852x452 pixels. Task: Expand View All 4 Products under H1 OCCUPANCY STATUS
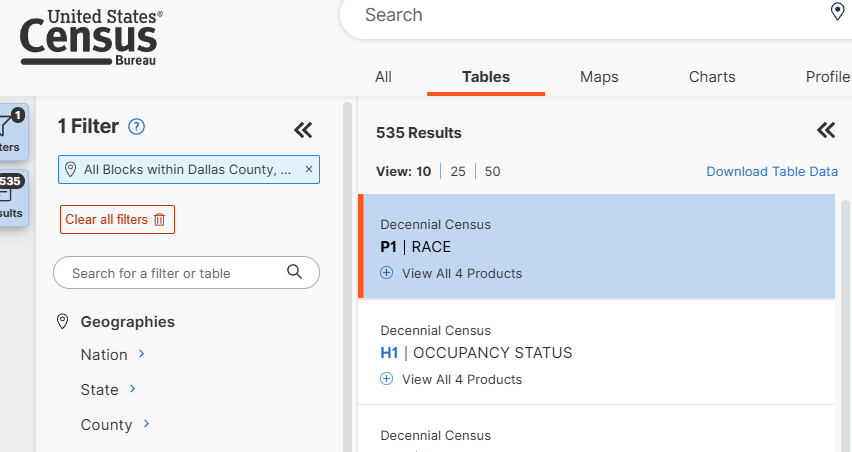pyautogui.click(x=451, y=379)
